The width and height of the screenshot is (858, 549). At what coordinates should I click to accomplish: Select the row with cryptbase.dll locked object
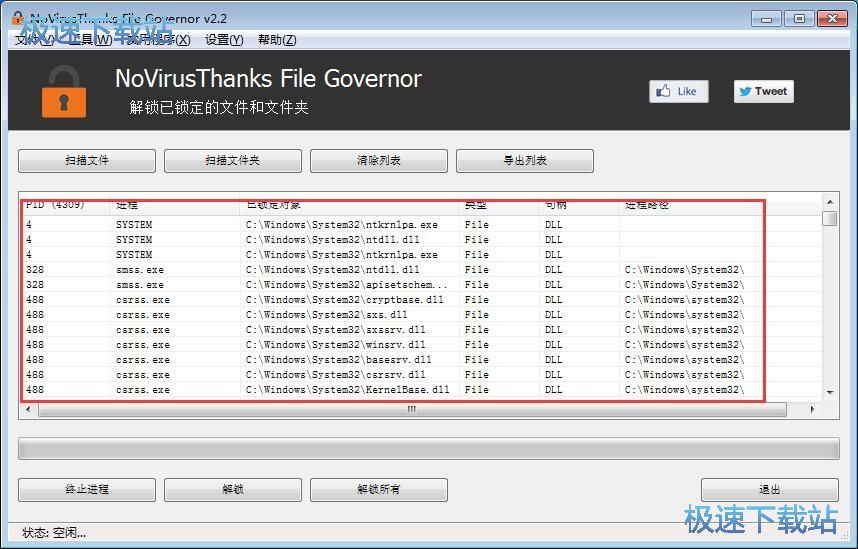tap(421, 300)
